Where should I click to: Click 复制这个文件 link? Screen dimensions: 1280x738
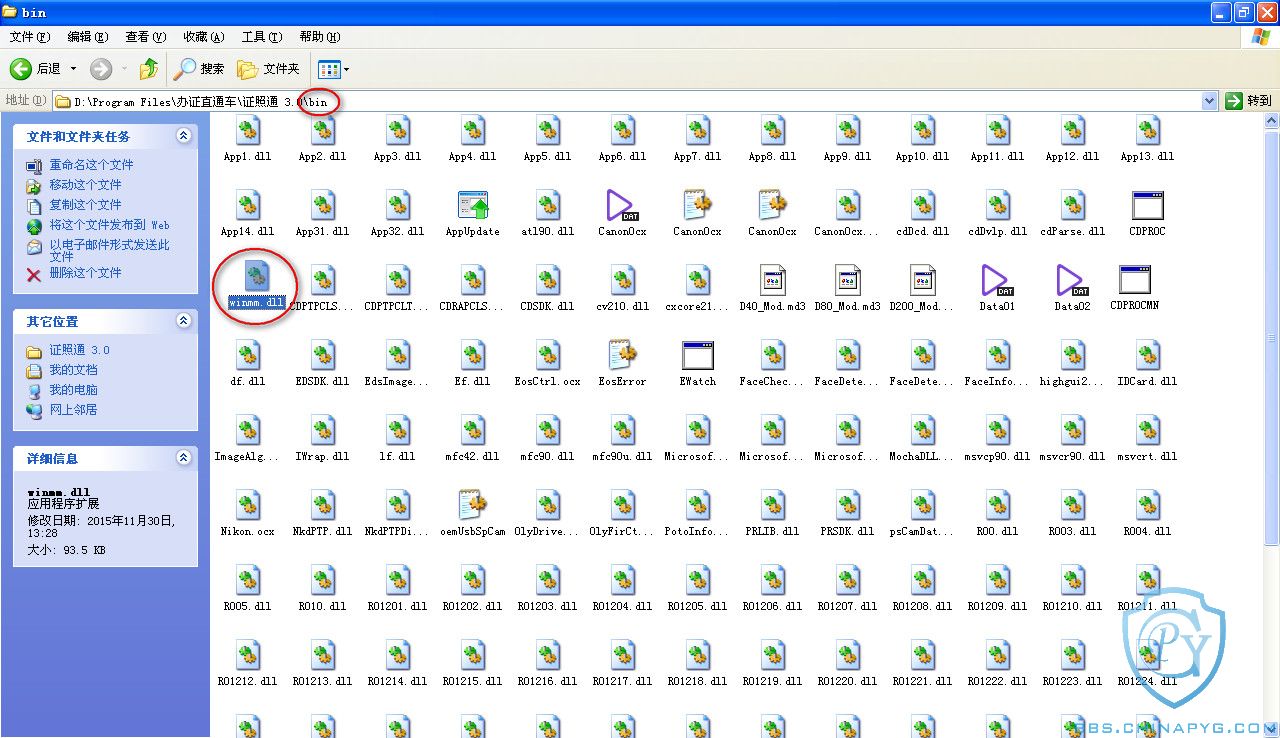point(86,205)
